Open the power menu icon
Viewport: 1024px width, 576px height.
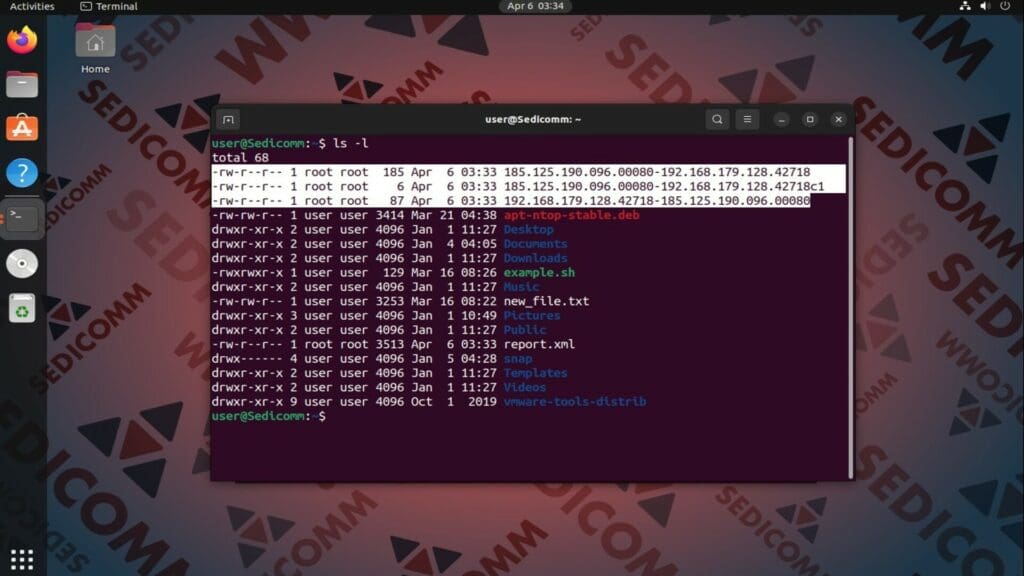[1005, 6]
